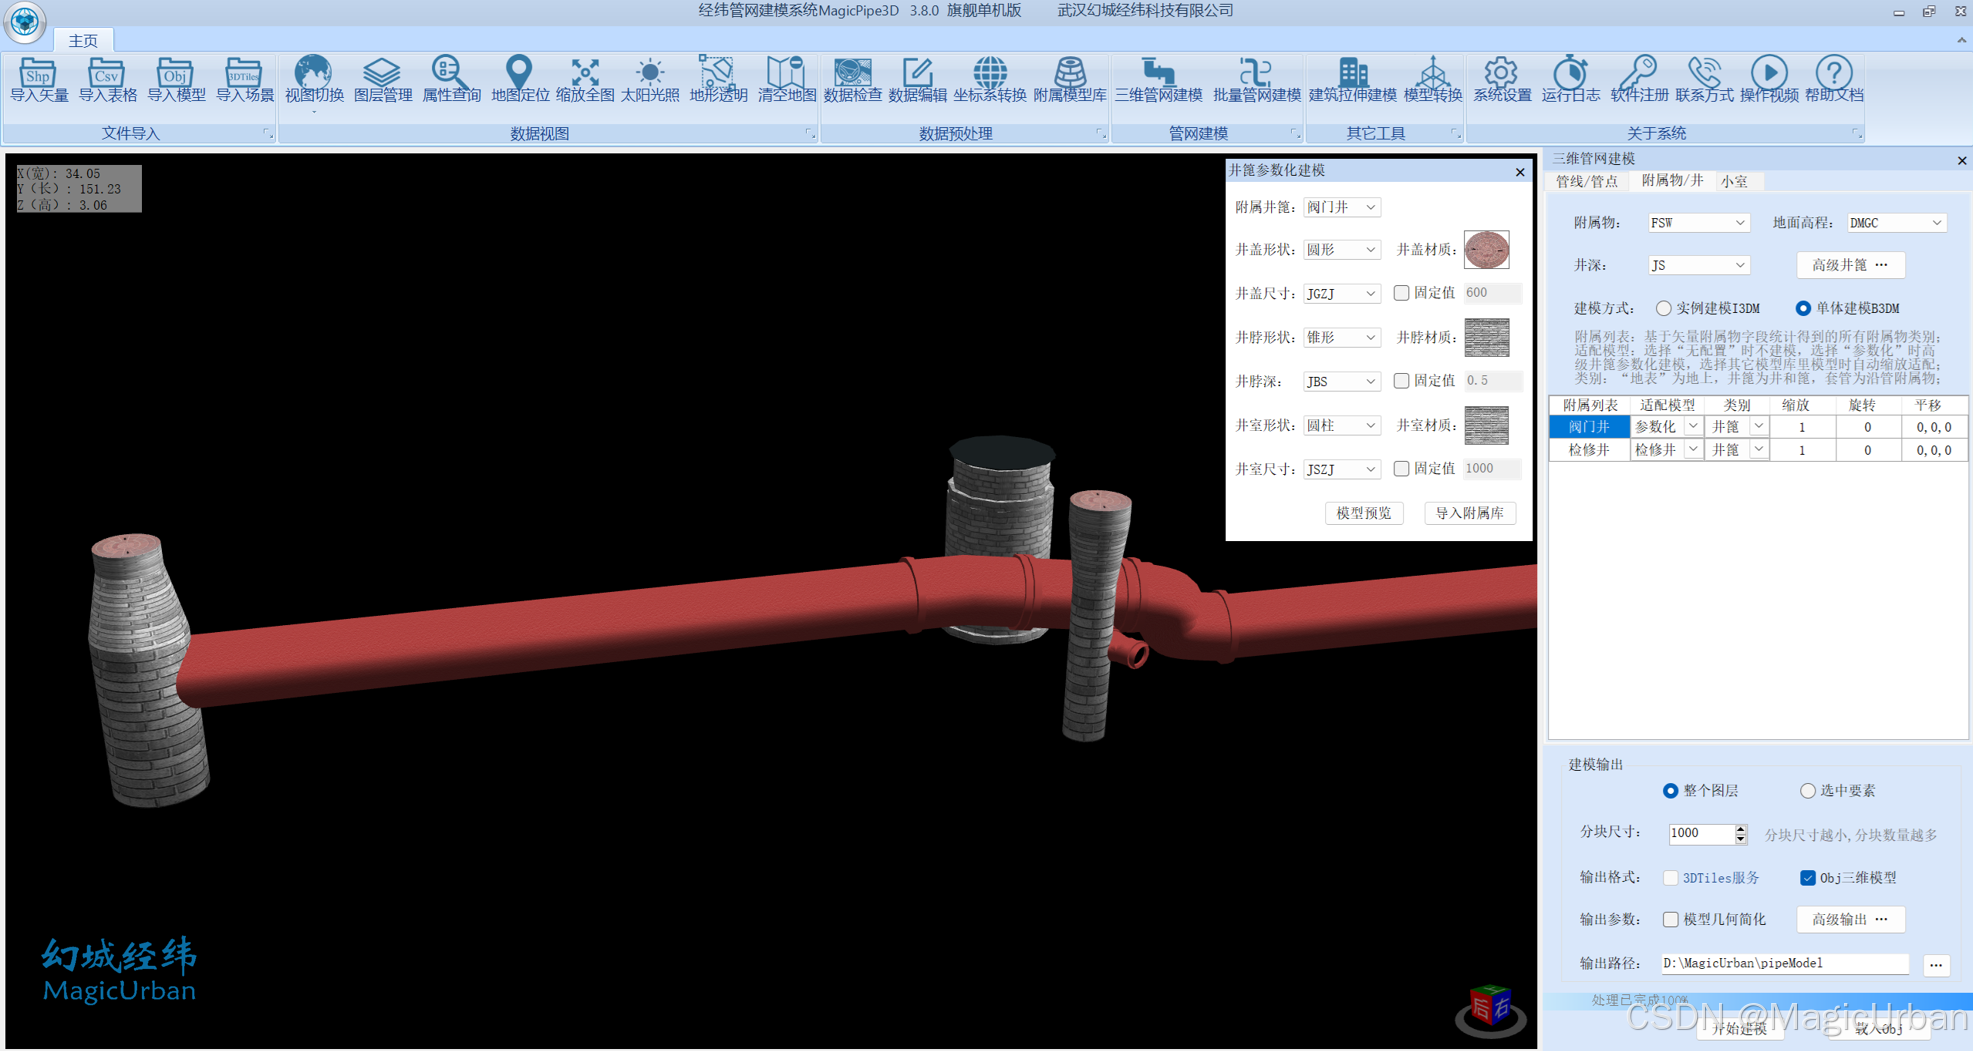Open the 帮助文档 help document
Viewport: 1973px width, 1051px height.
1834,79
